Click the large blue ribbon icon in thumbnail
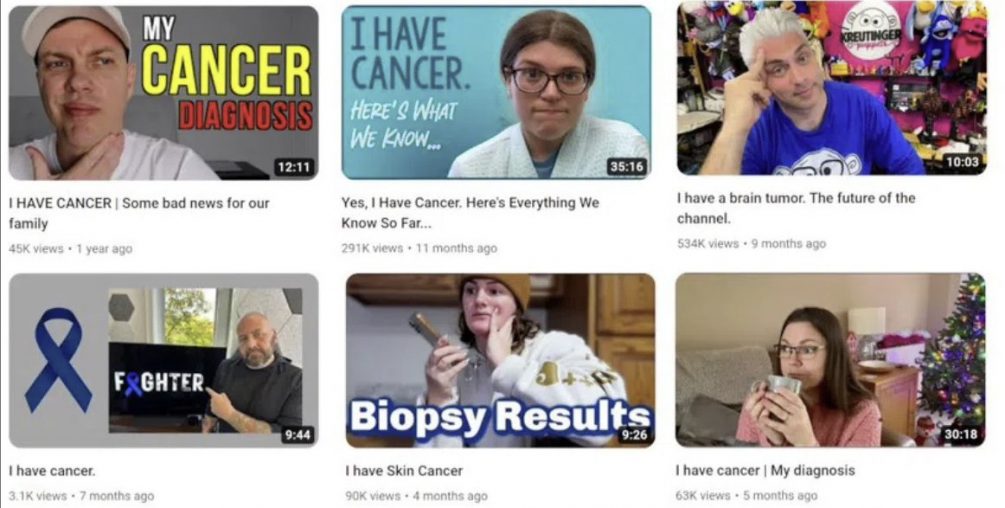The width and height of the screenshot is (1005, 508). (58, 360)
